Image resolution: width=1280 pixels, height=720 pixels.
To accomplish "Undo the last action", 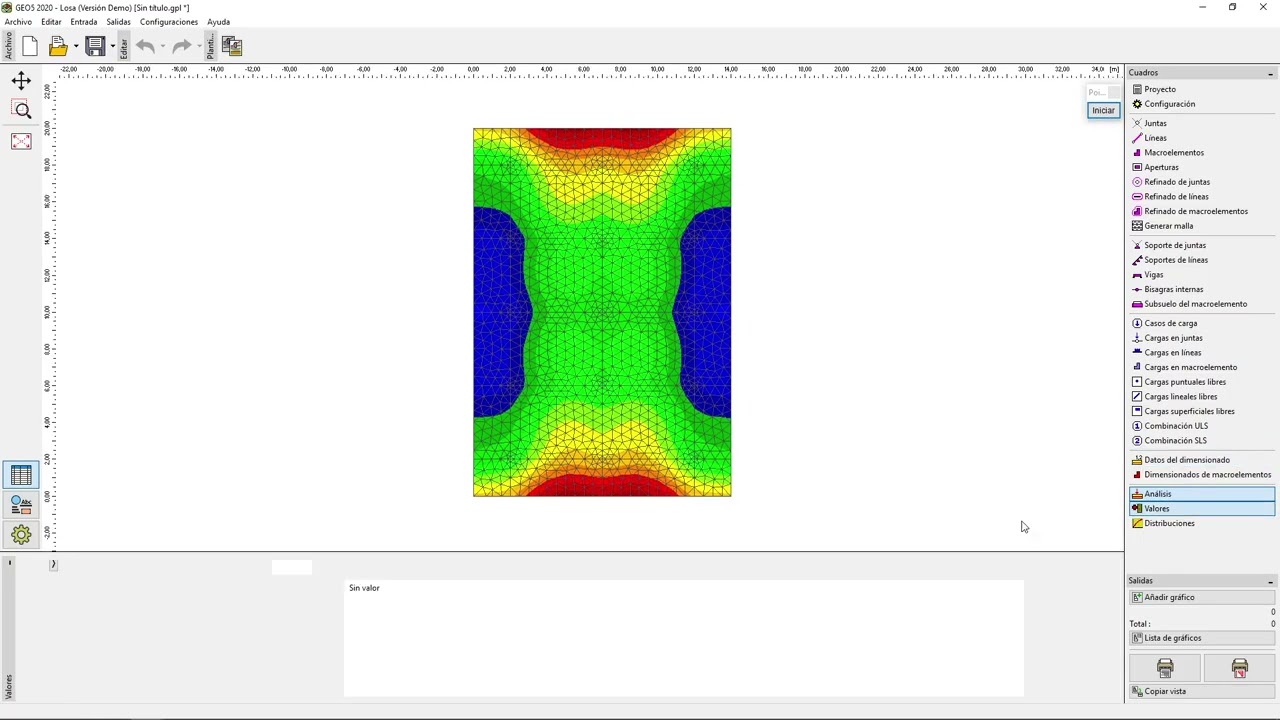I will [x=145, y=46].
